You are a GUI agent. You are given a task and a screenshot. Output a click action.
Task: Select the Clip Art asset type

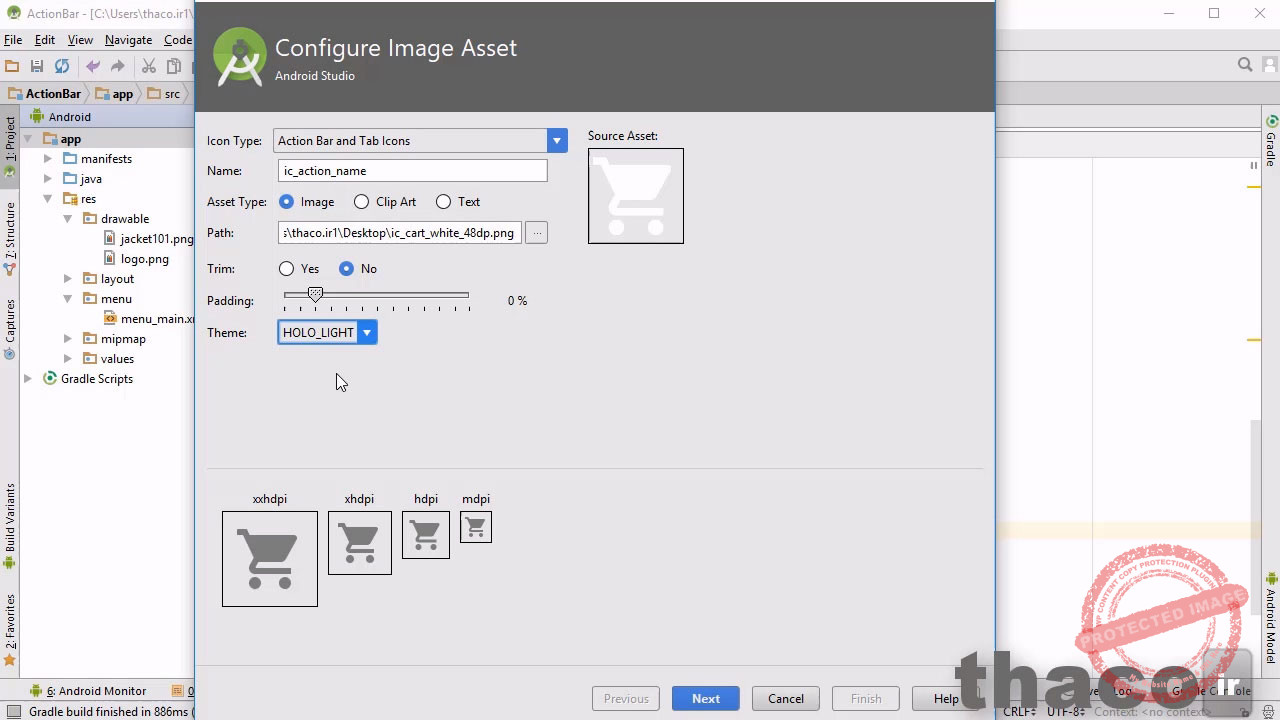[x=362, y=202]
